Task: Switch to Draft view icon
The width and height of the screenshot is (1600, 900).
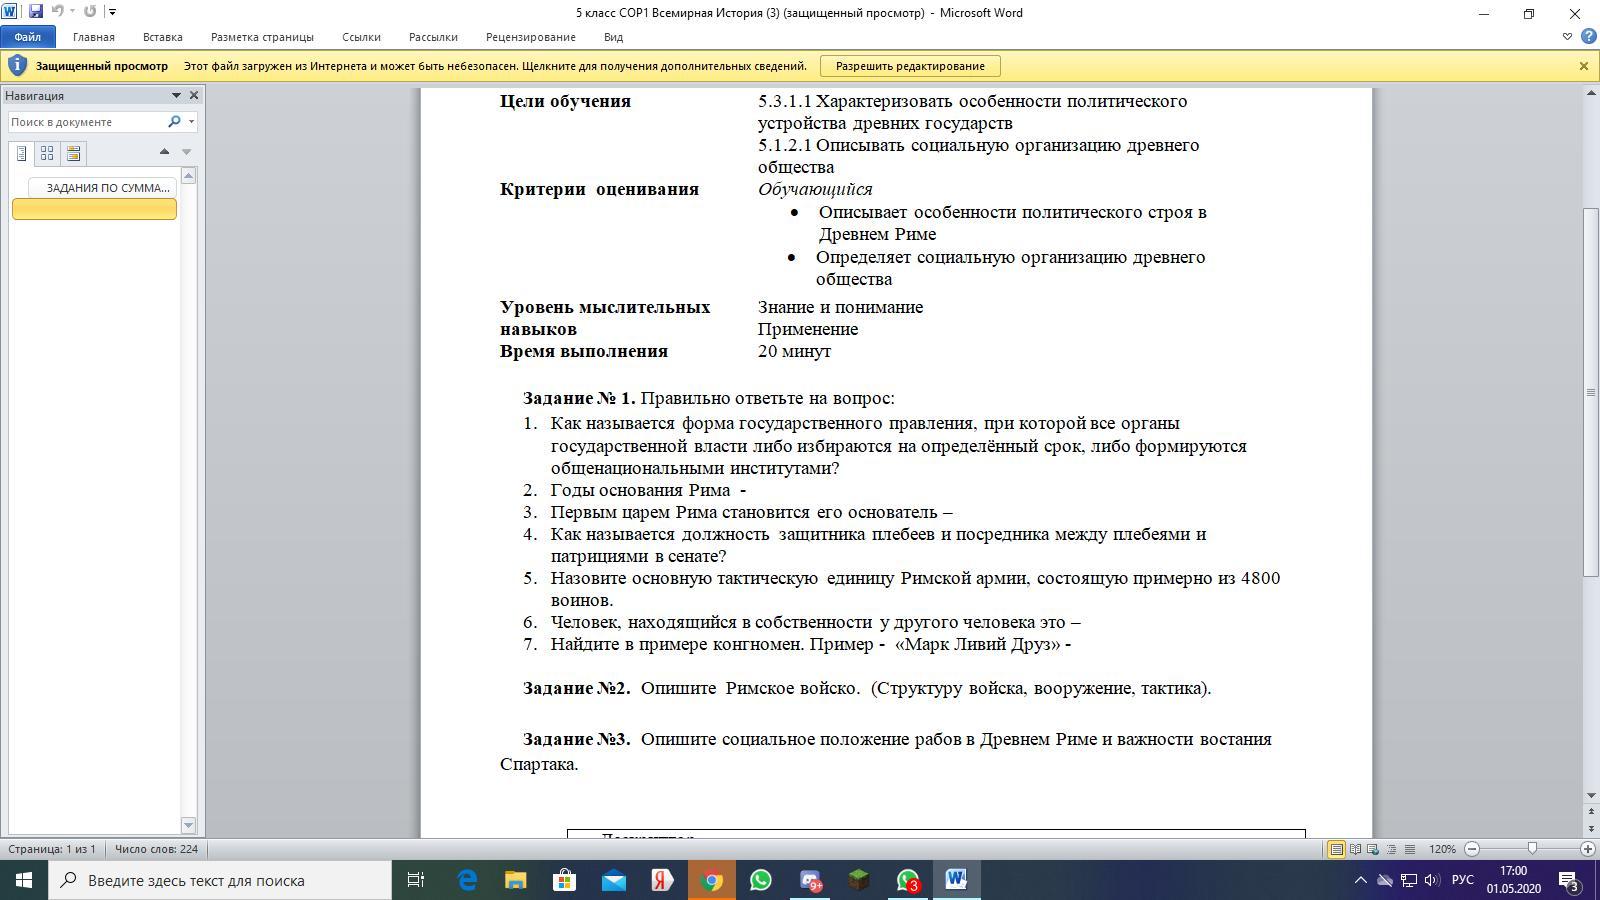Action: [x=1410, y=849]
